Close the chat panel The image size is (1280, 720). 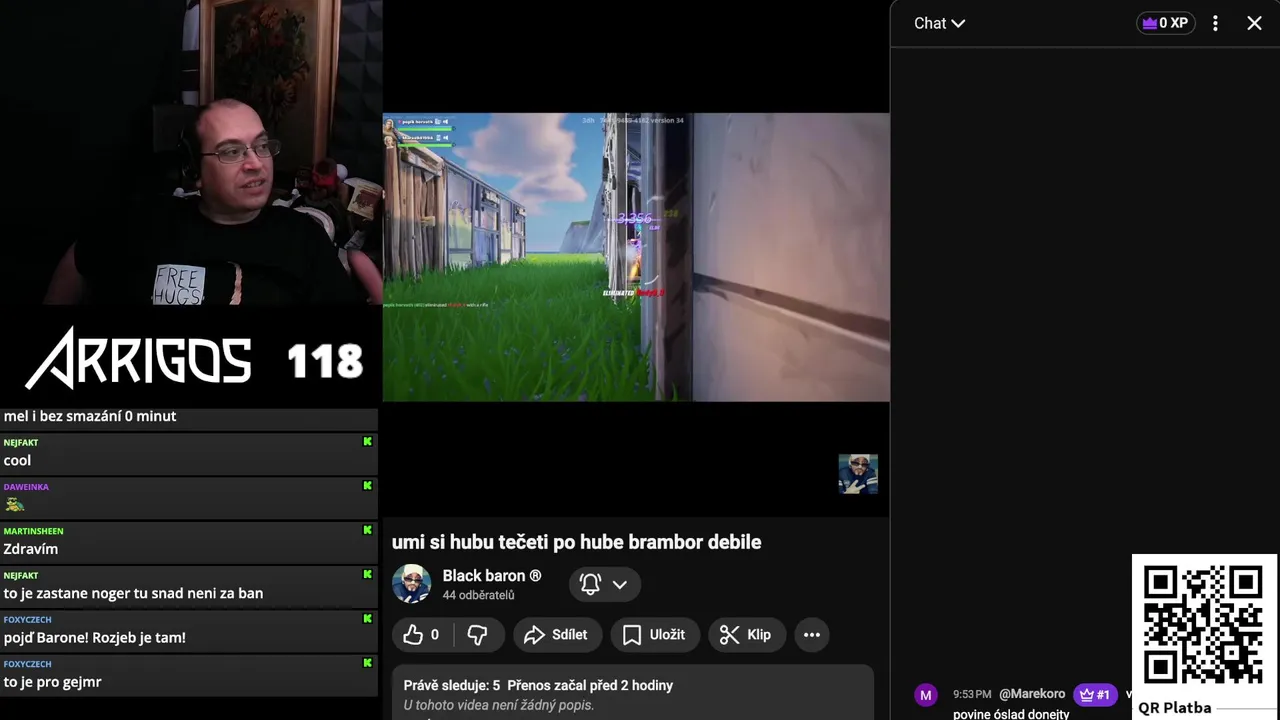1254,23
